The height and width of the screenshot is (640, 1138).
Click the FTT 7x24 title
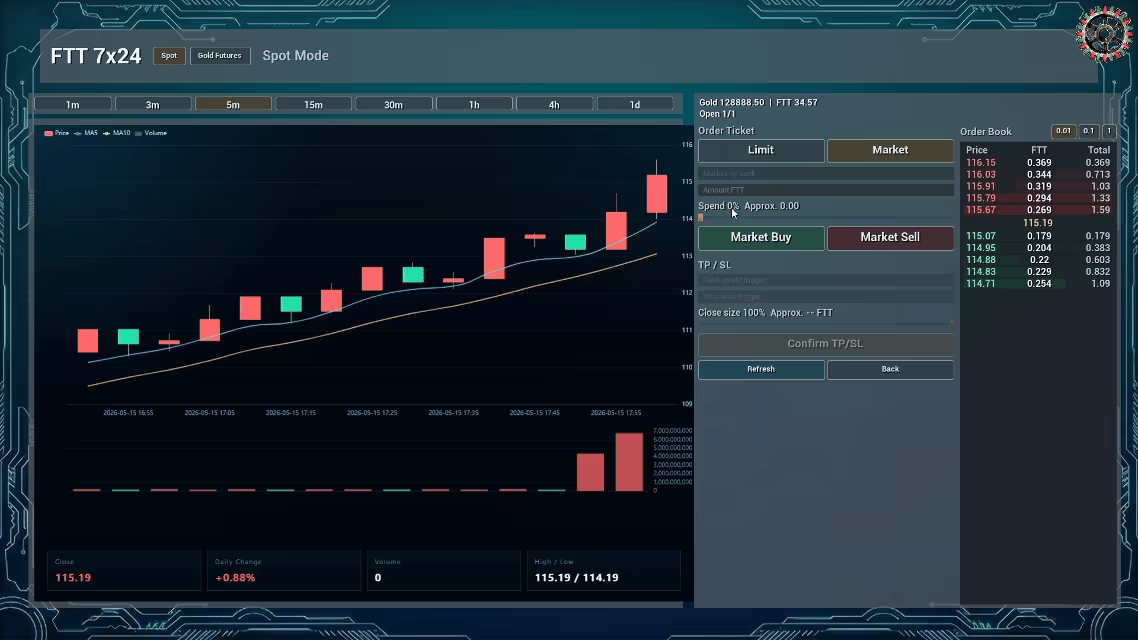coord(96,56)
